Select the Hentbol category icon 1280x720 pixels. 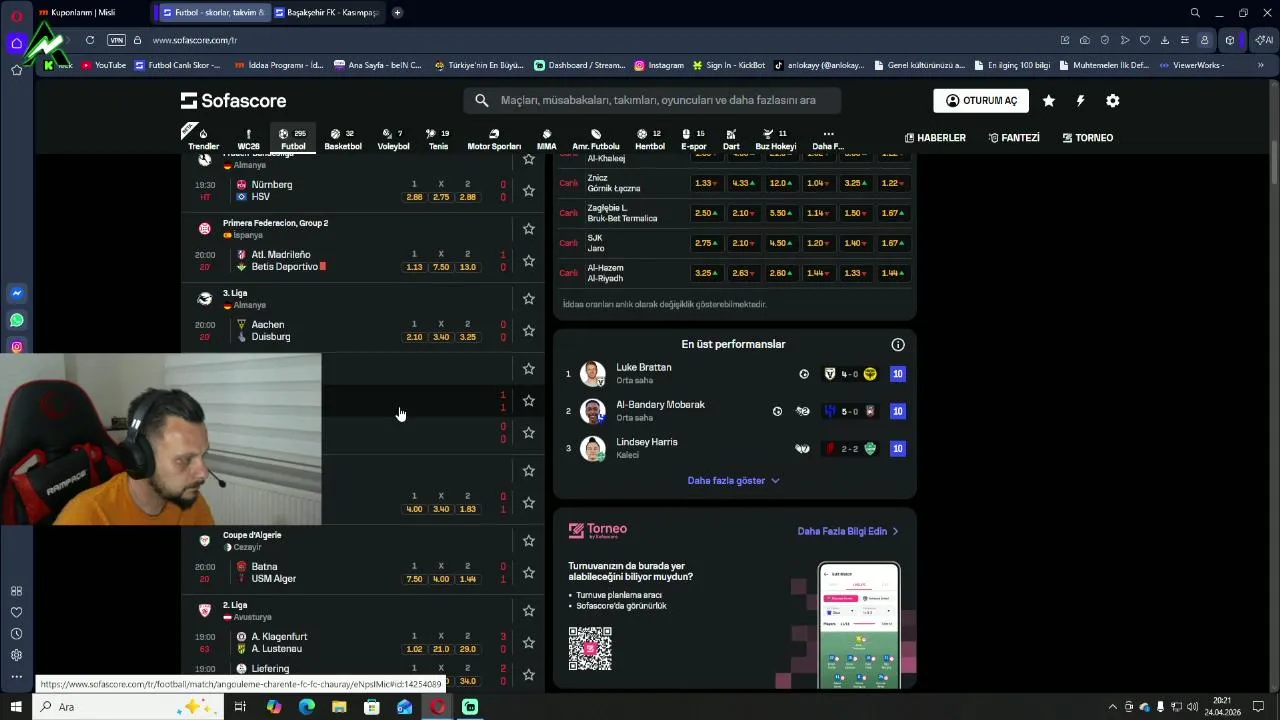pyautogui.click(x=650, y=139)
